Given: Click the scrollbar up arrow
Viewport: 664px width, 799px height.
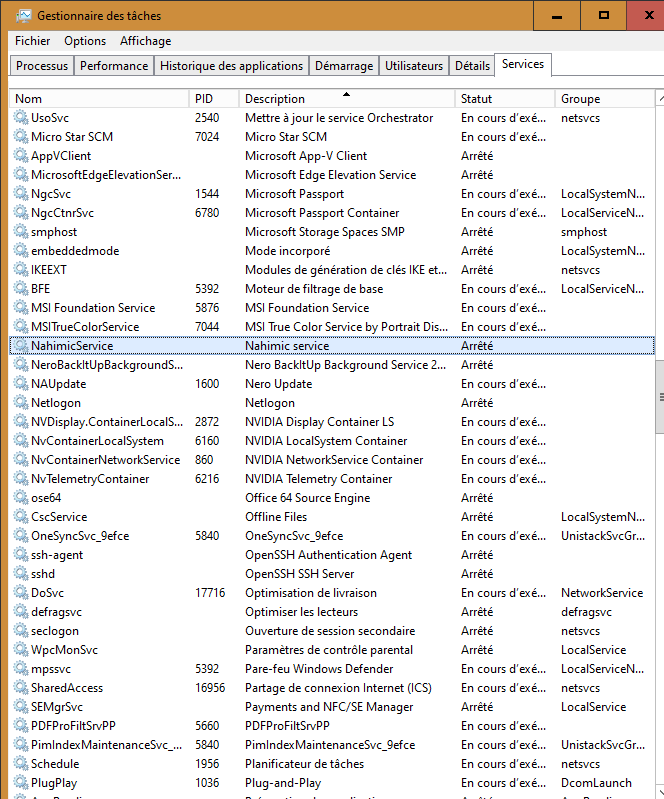Looking at the screenshot, I should (660, 98).
